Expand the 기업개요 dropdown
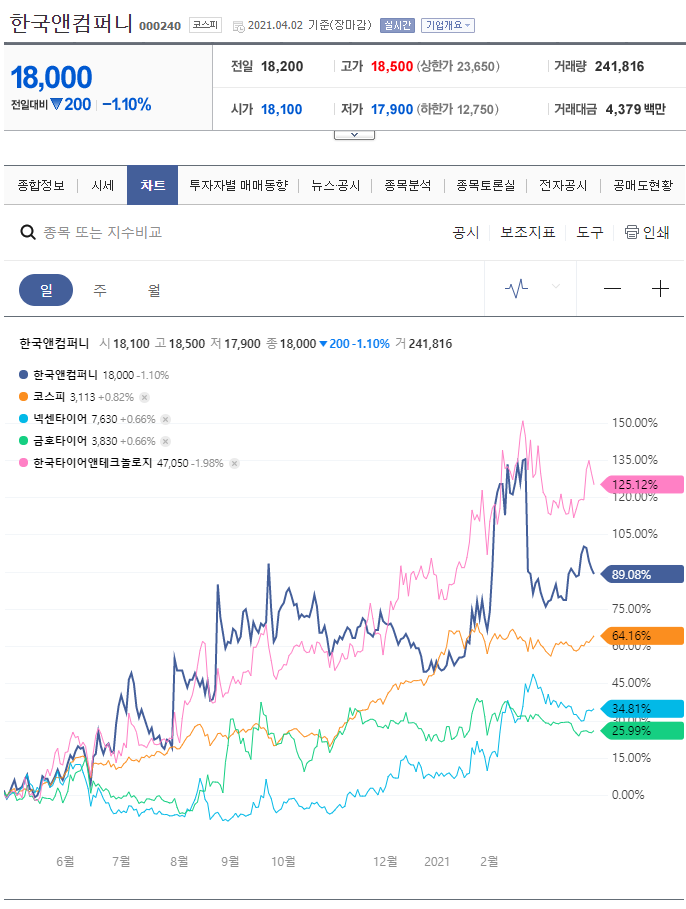 (x=448, y=25)
